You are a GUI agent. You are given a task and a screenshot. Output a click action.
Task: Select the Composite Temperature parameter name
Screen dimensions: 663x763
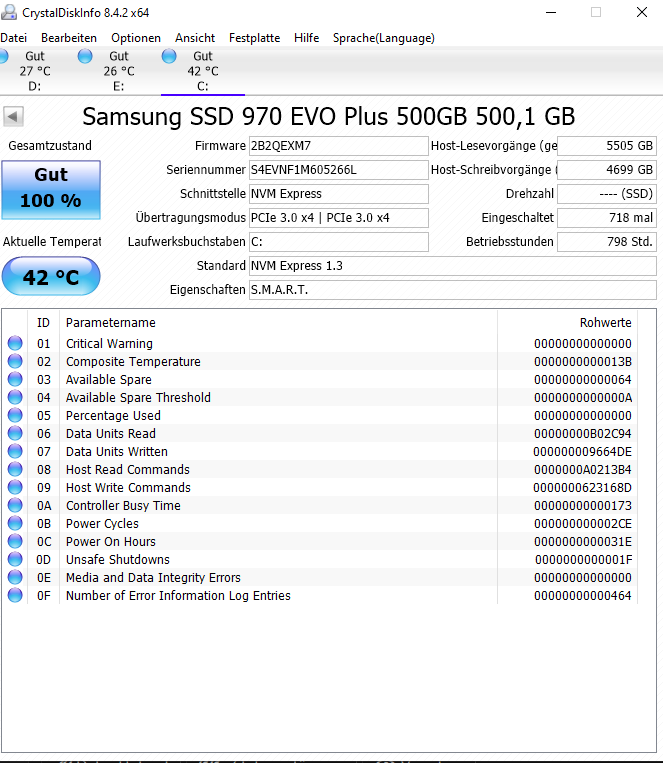tap(133, 362)
